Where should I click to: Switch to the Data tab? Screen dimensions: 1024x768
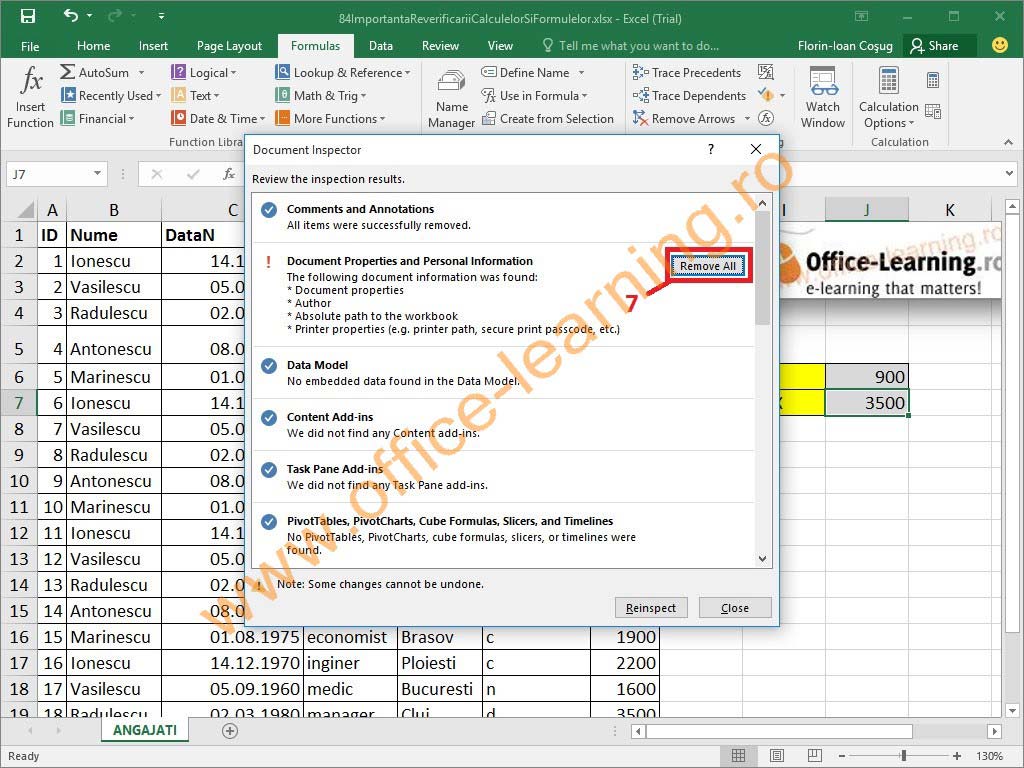pos(381,46)
